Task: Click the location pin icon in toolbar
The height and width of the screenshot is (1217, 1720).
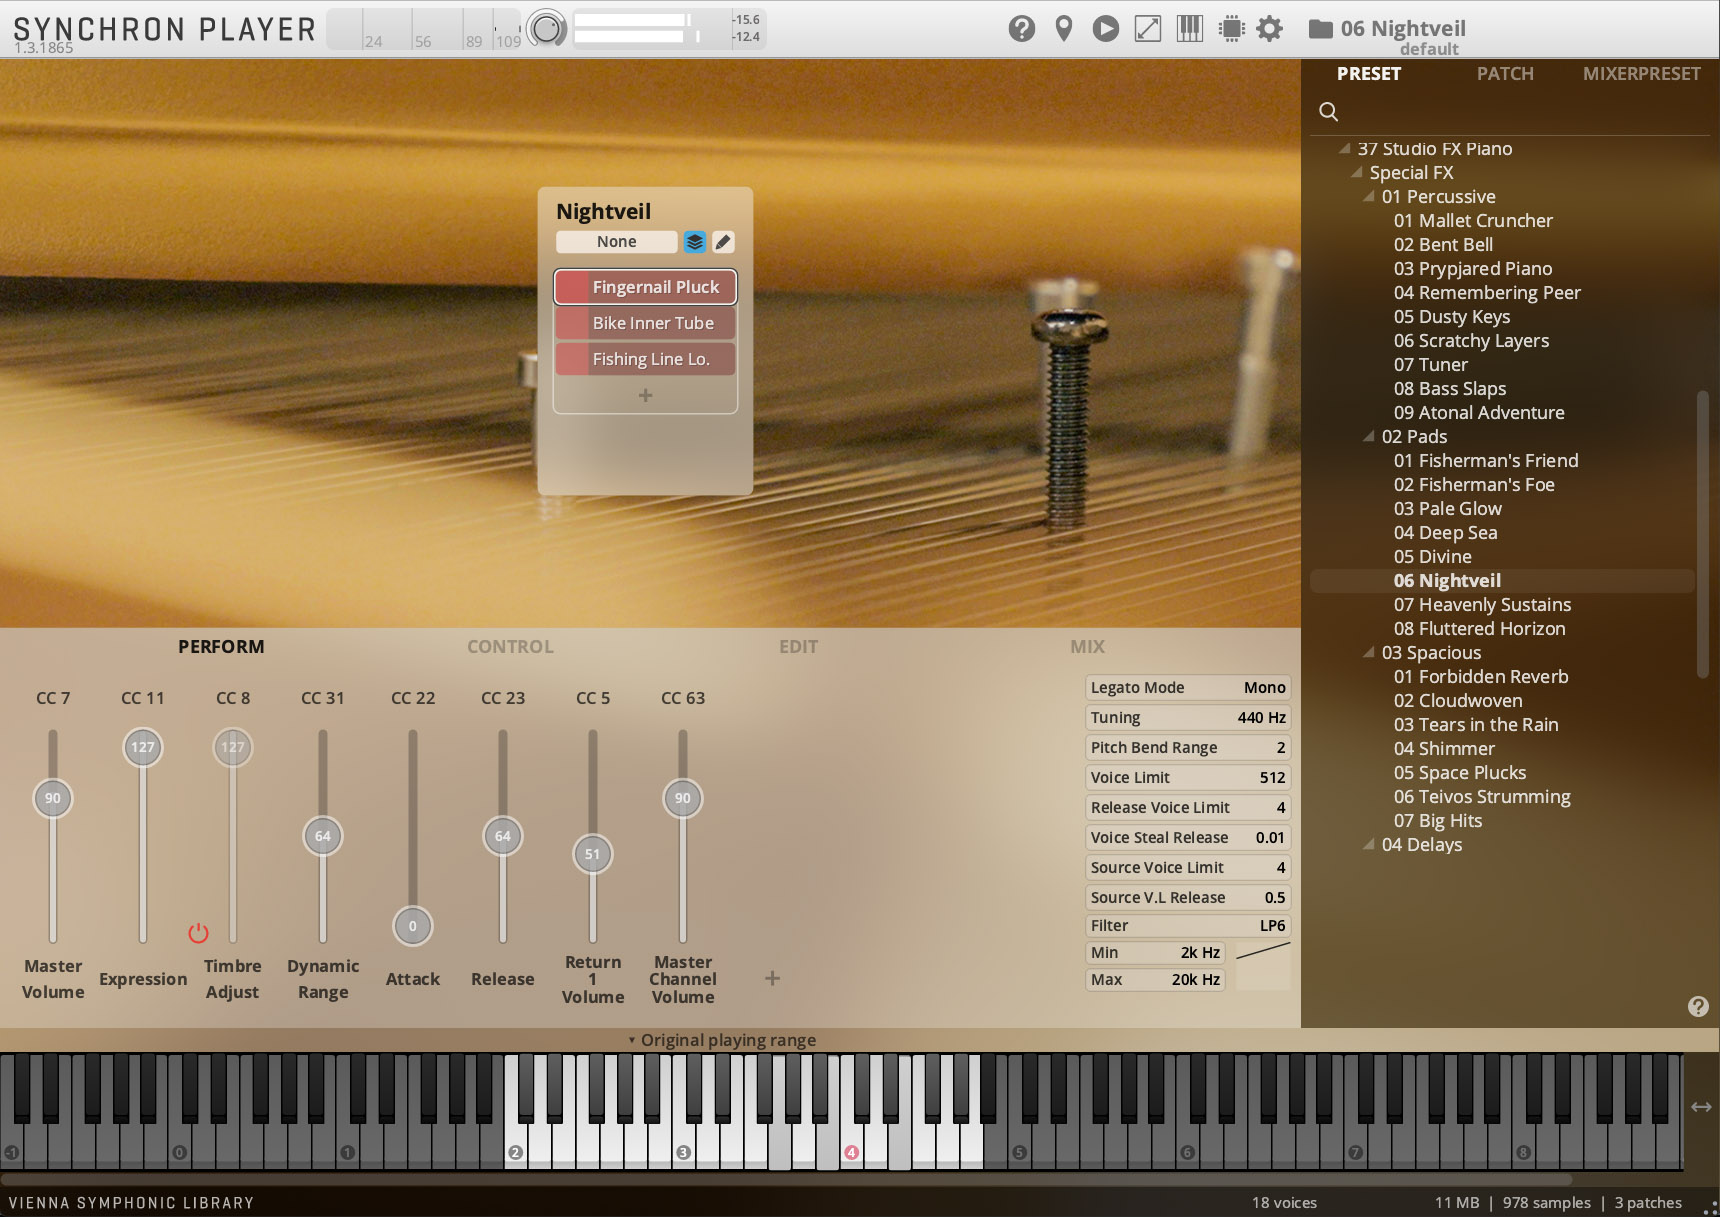Action: pos(1064,28)
